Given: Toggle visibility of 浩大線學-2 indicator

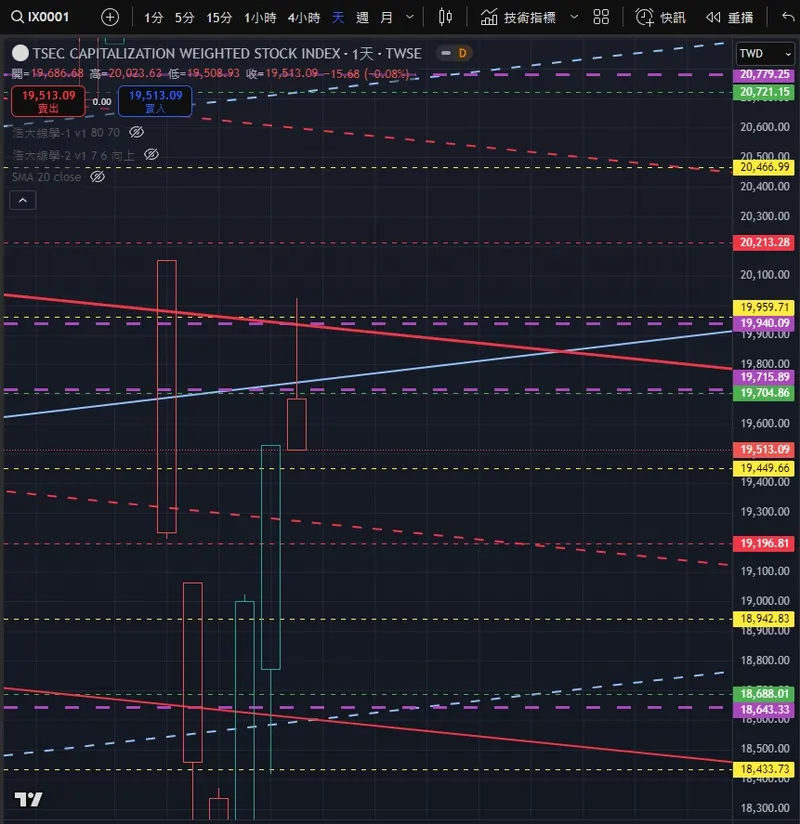Looking at the screenshot, I should point(151,154).
